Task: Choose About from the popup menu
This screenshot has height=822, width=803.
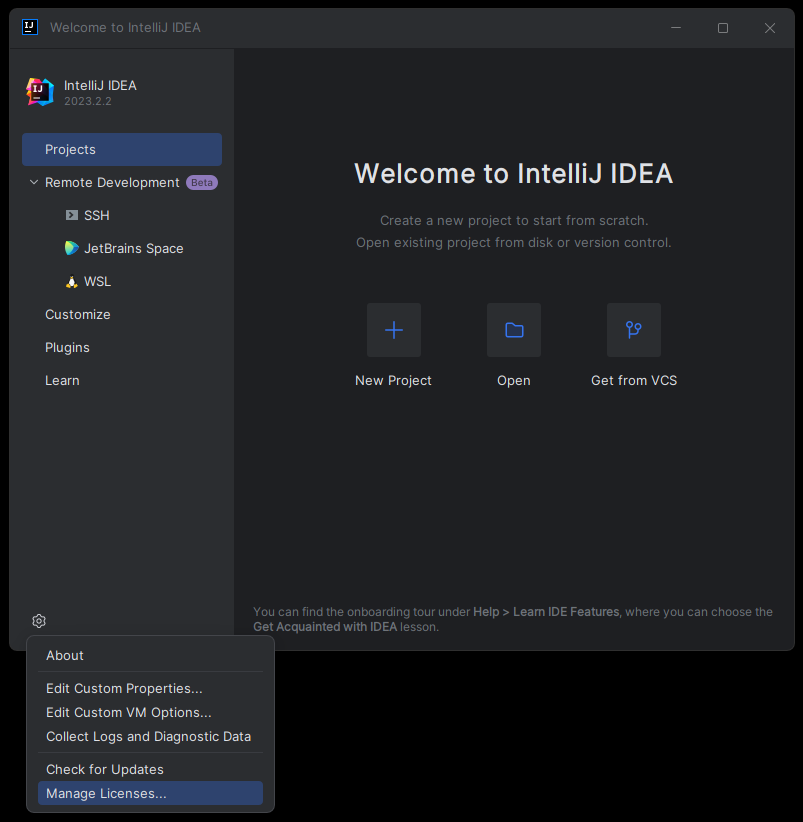Action: pyautogui.click(x=150, y=655)
